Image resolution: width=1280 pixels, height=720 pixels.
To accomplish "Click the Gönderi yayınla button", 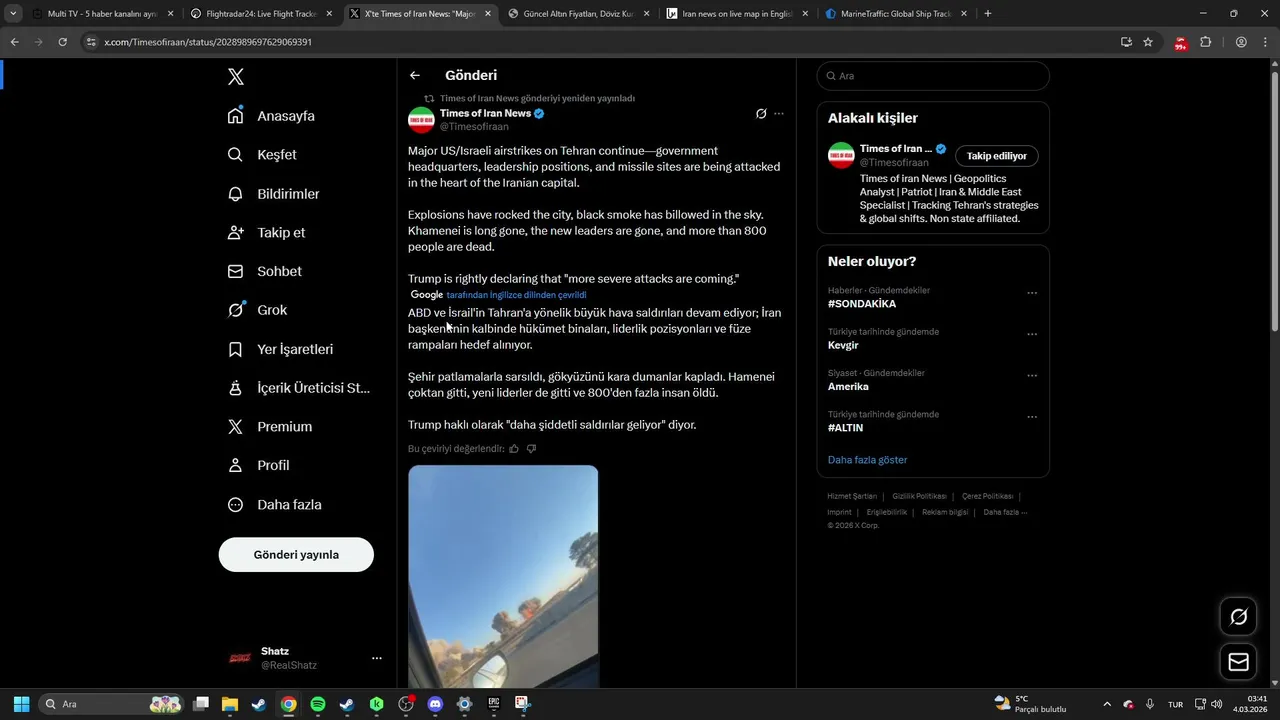I will pos(296,555).
